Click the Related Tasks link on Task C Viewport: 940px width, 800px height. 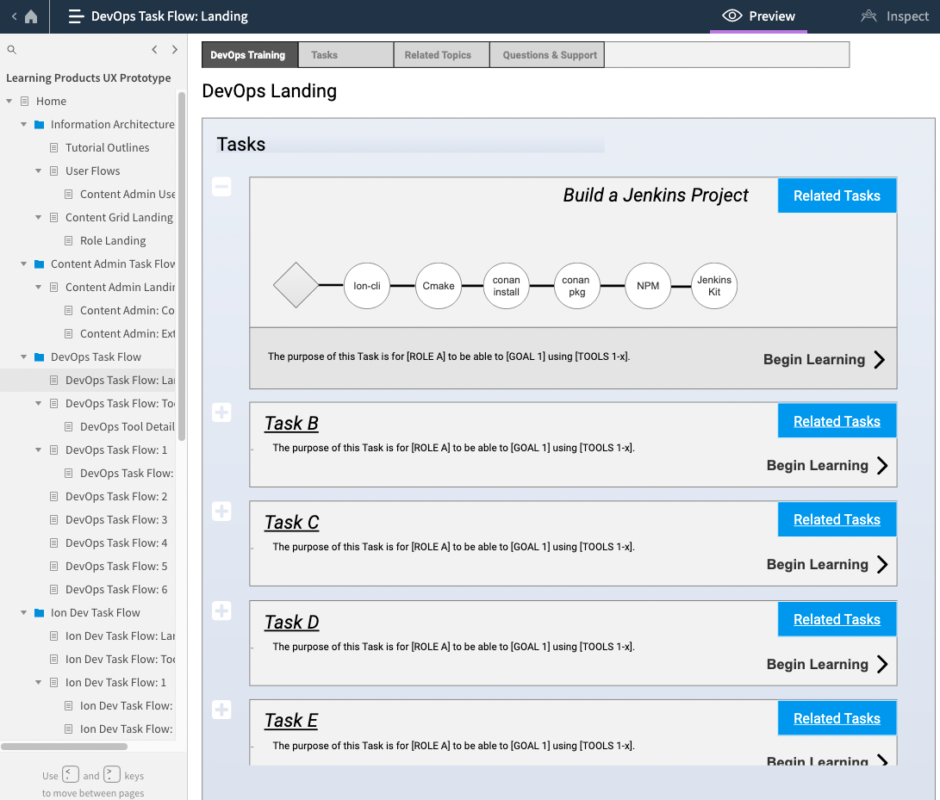837,519
